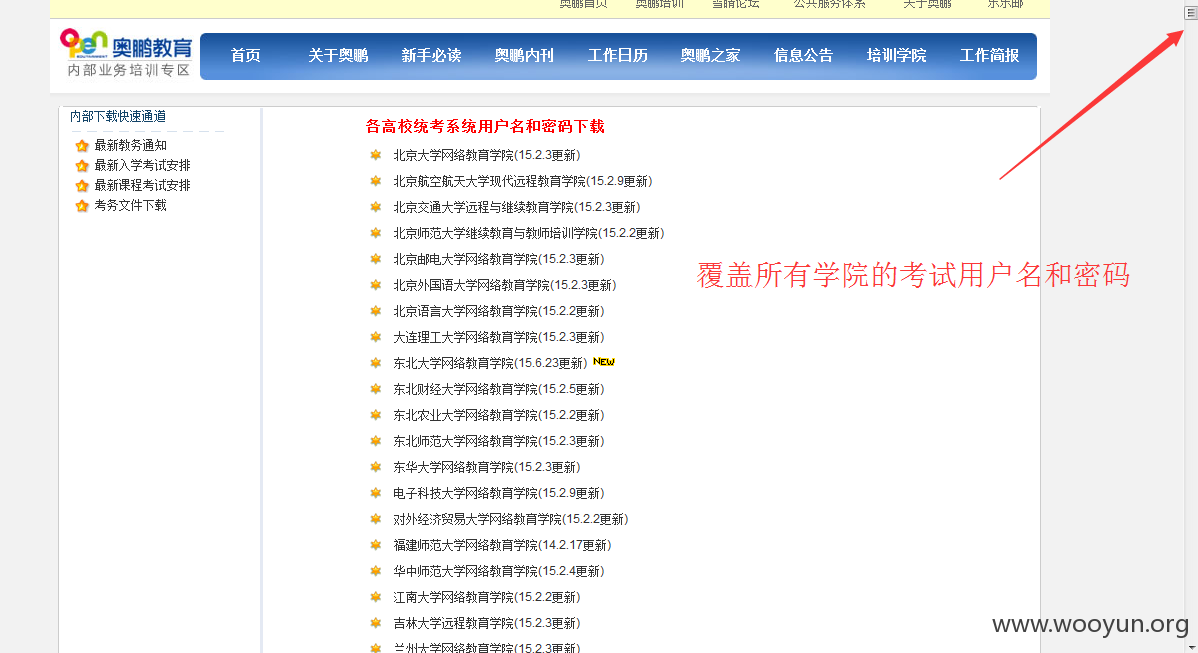Click the star icon beside 电子科技大学

point(375,493)
